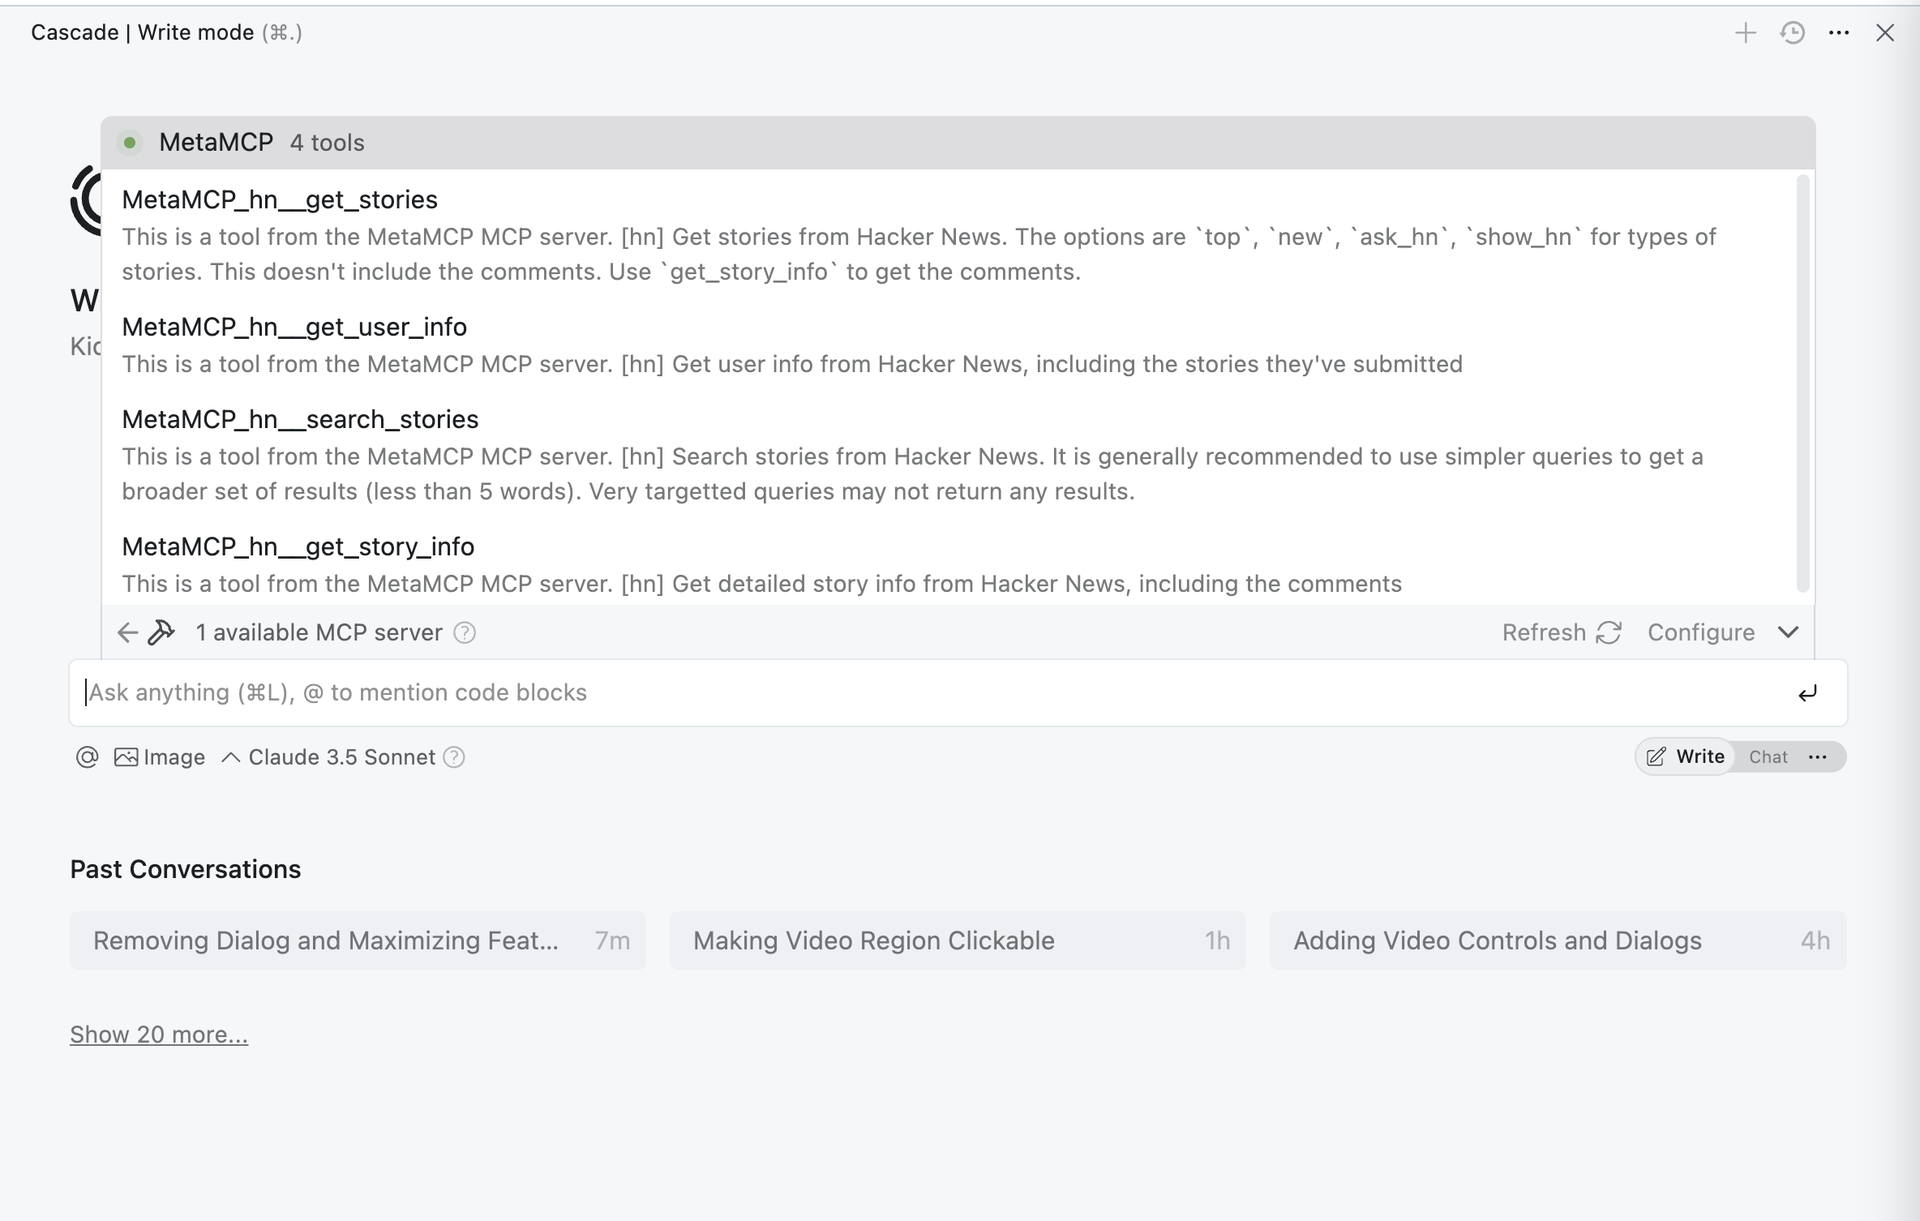Click the @ mention icon
This screenshot has height=1221, width=1920.
(87, 757)
